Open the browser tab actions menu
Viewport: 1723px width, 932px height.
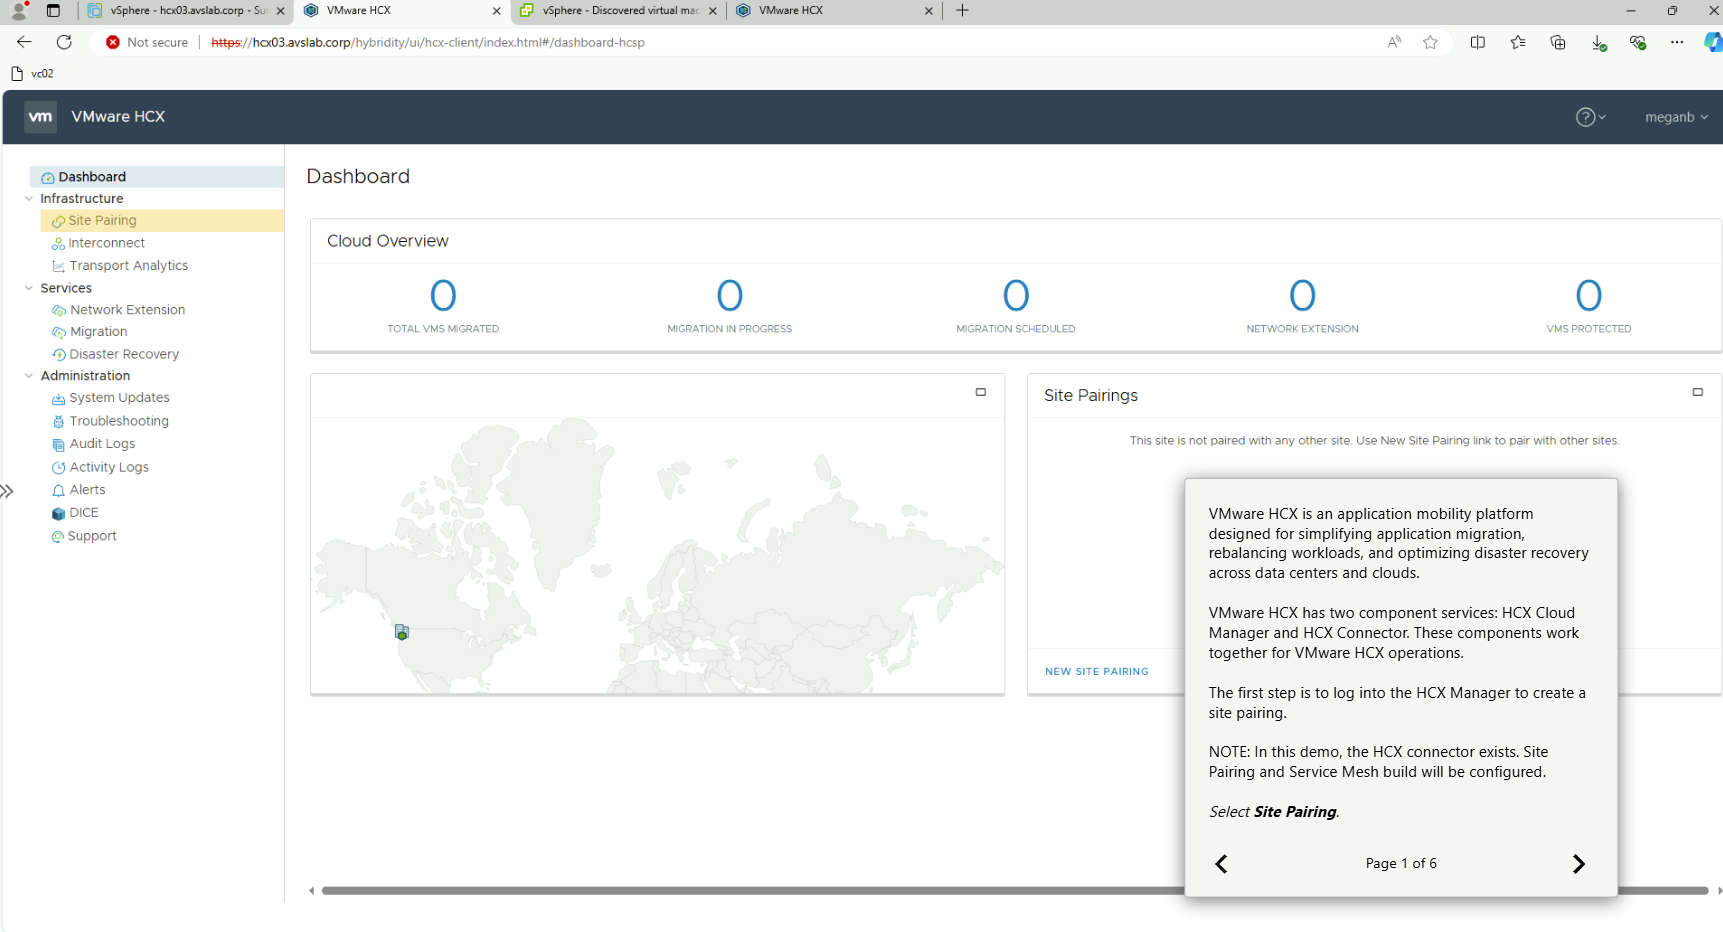tap(53, 11)
